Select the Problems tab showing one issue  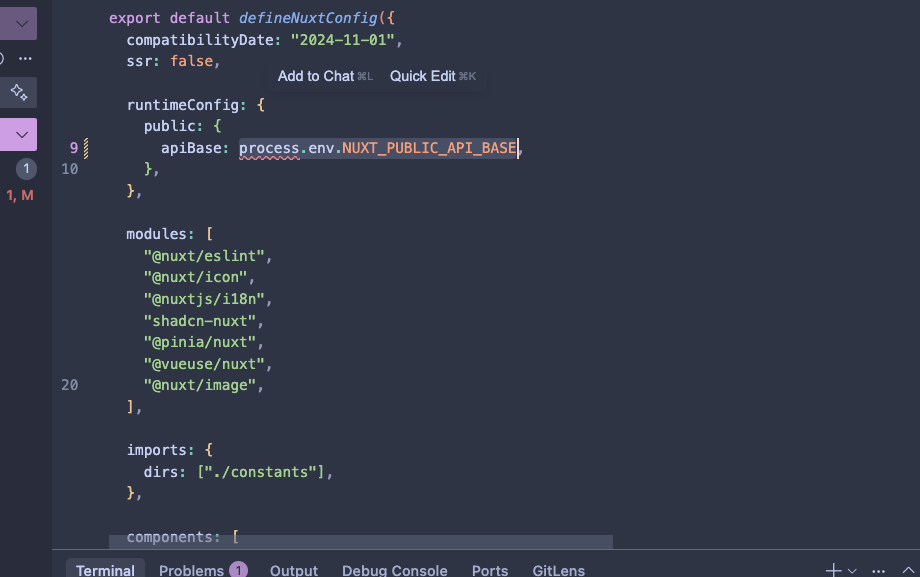click(x=195, y=570)
